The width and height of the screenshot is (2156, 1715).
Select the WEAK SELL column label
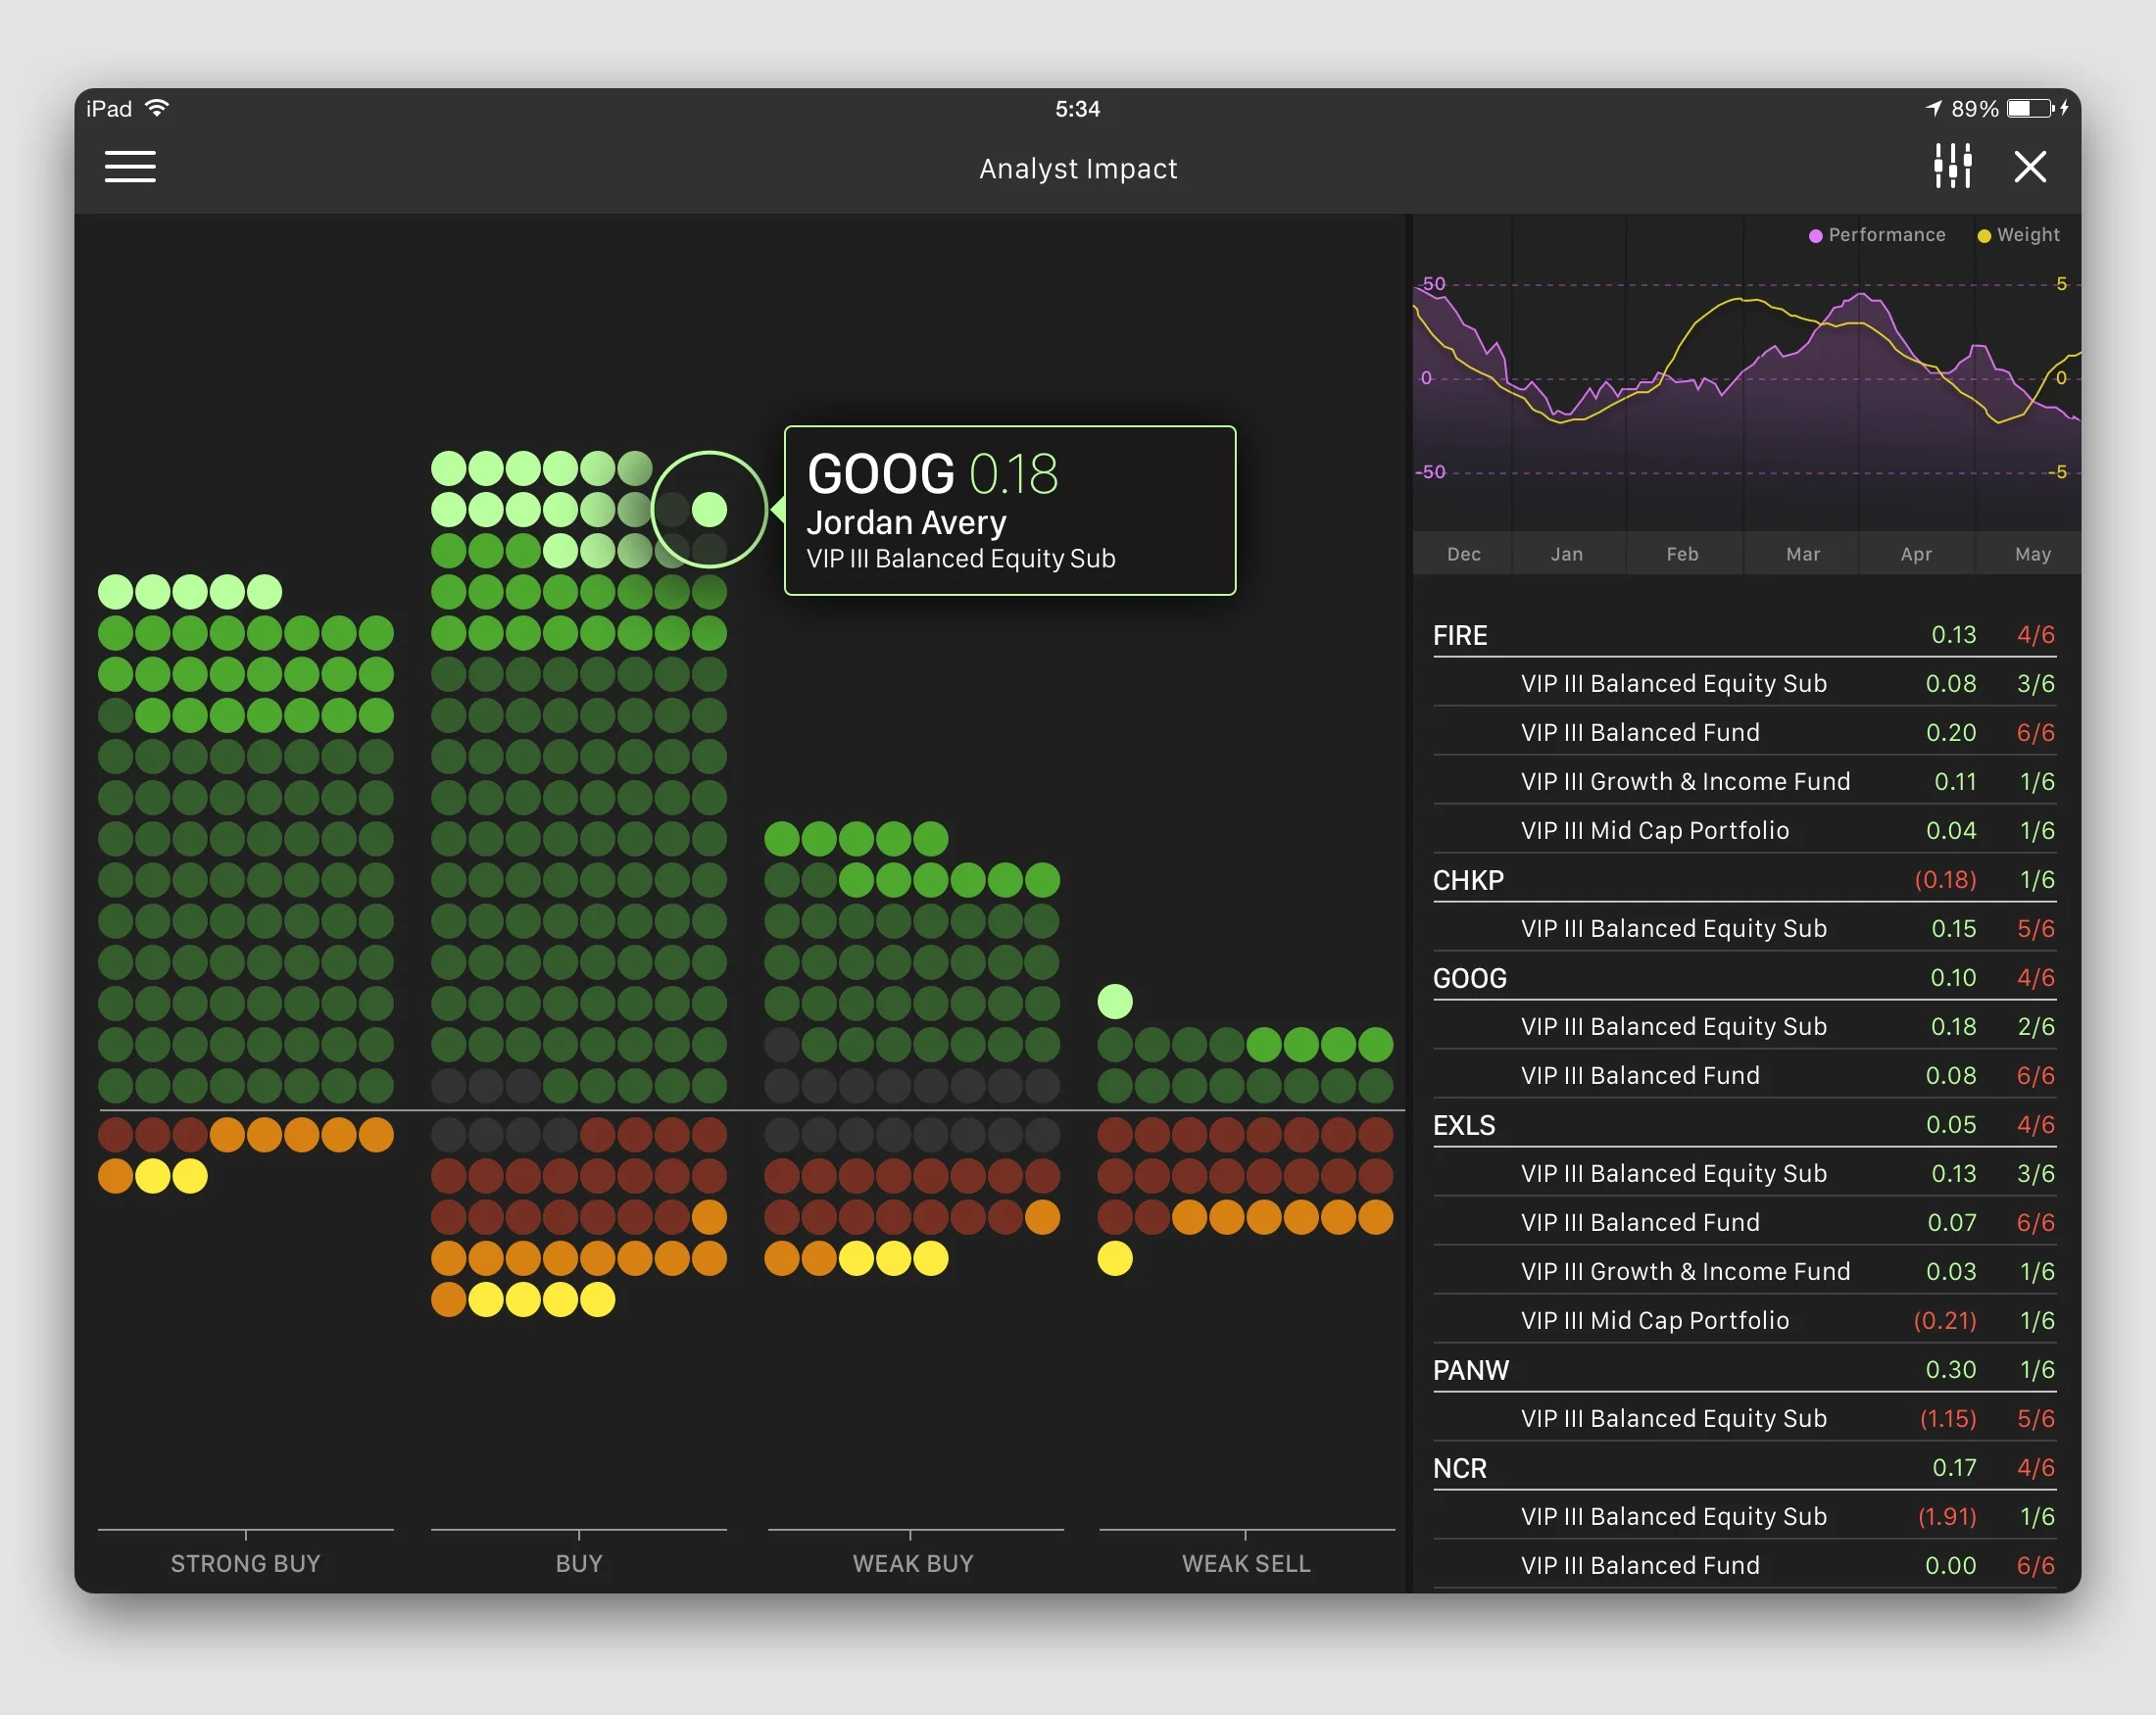click(1246, 1563)
